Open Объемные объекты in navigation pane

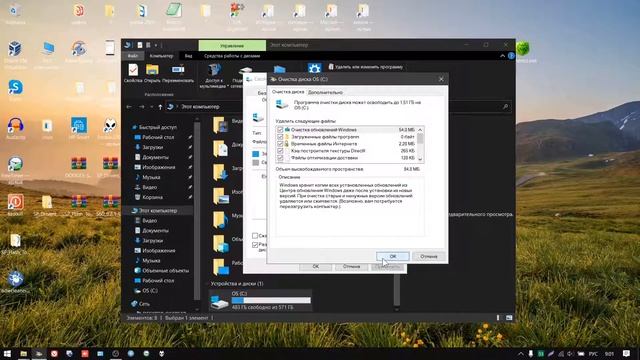[x=165, y=270]
